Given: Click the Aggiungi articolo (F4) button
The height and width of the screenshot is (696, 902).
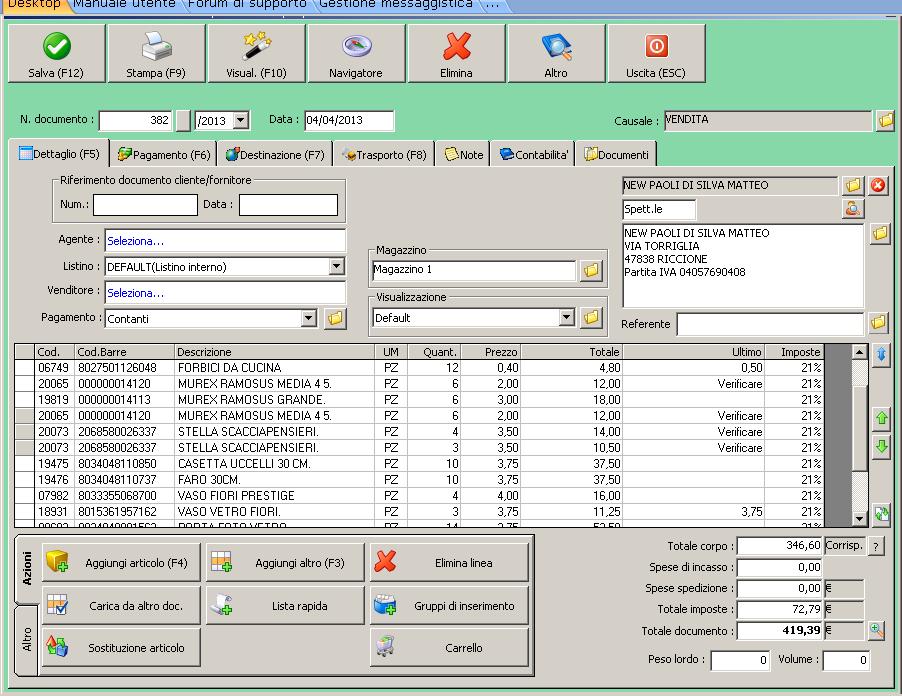Looking at the screenshot, I should point(121,563).
